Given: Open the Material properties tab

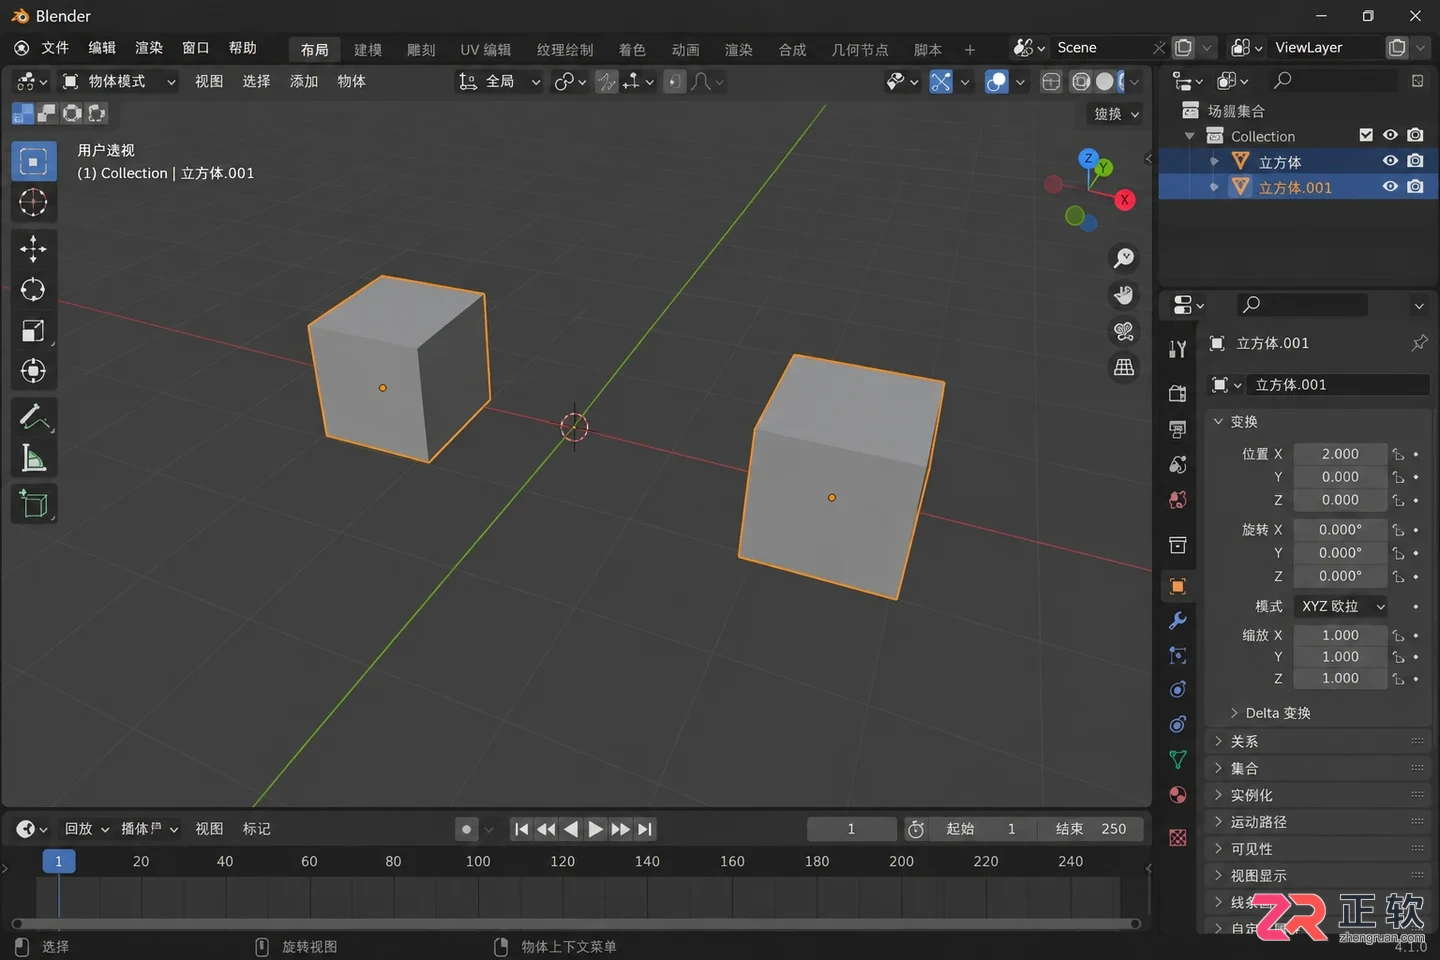Looking at the screenshot, I should click(1178, 795).
